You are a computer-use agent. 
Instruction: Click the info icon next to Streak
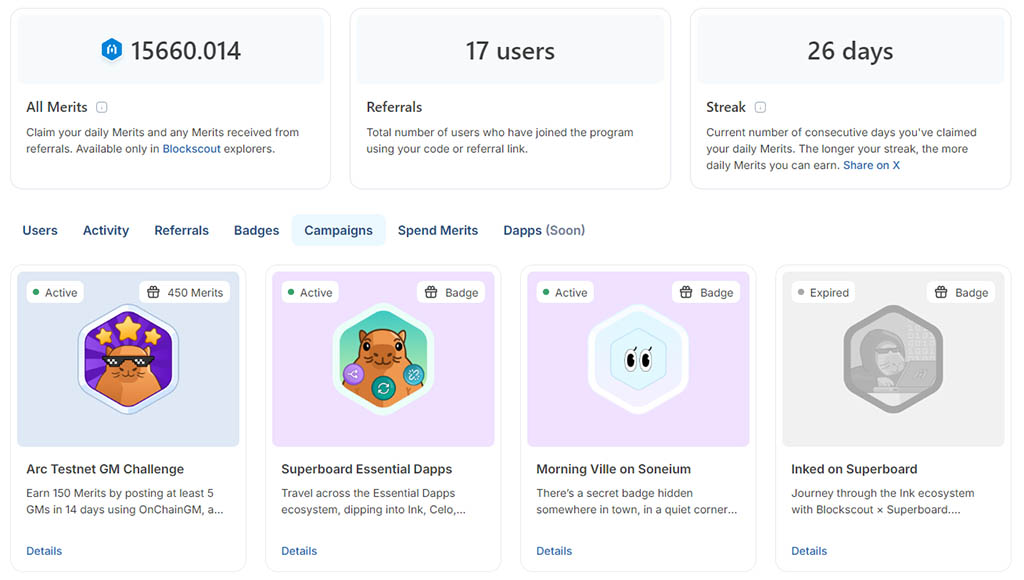pyautogui.click(x=760, y=107)
